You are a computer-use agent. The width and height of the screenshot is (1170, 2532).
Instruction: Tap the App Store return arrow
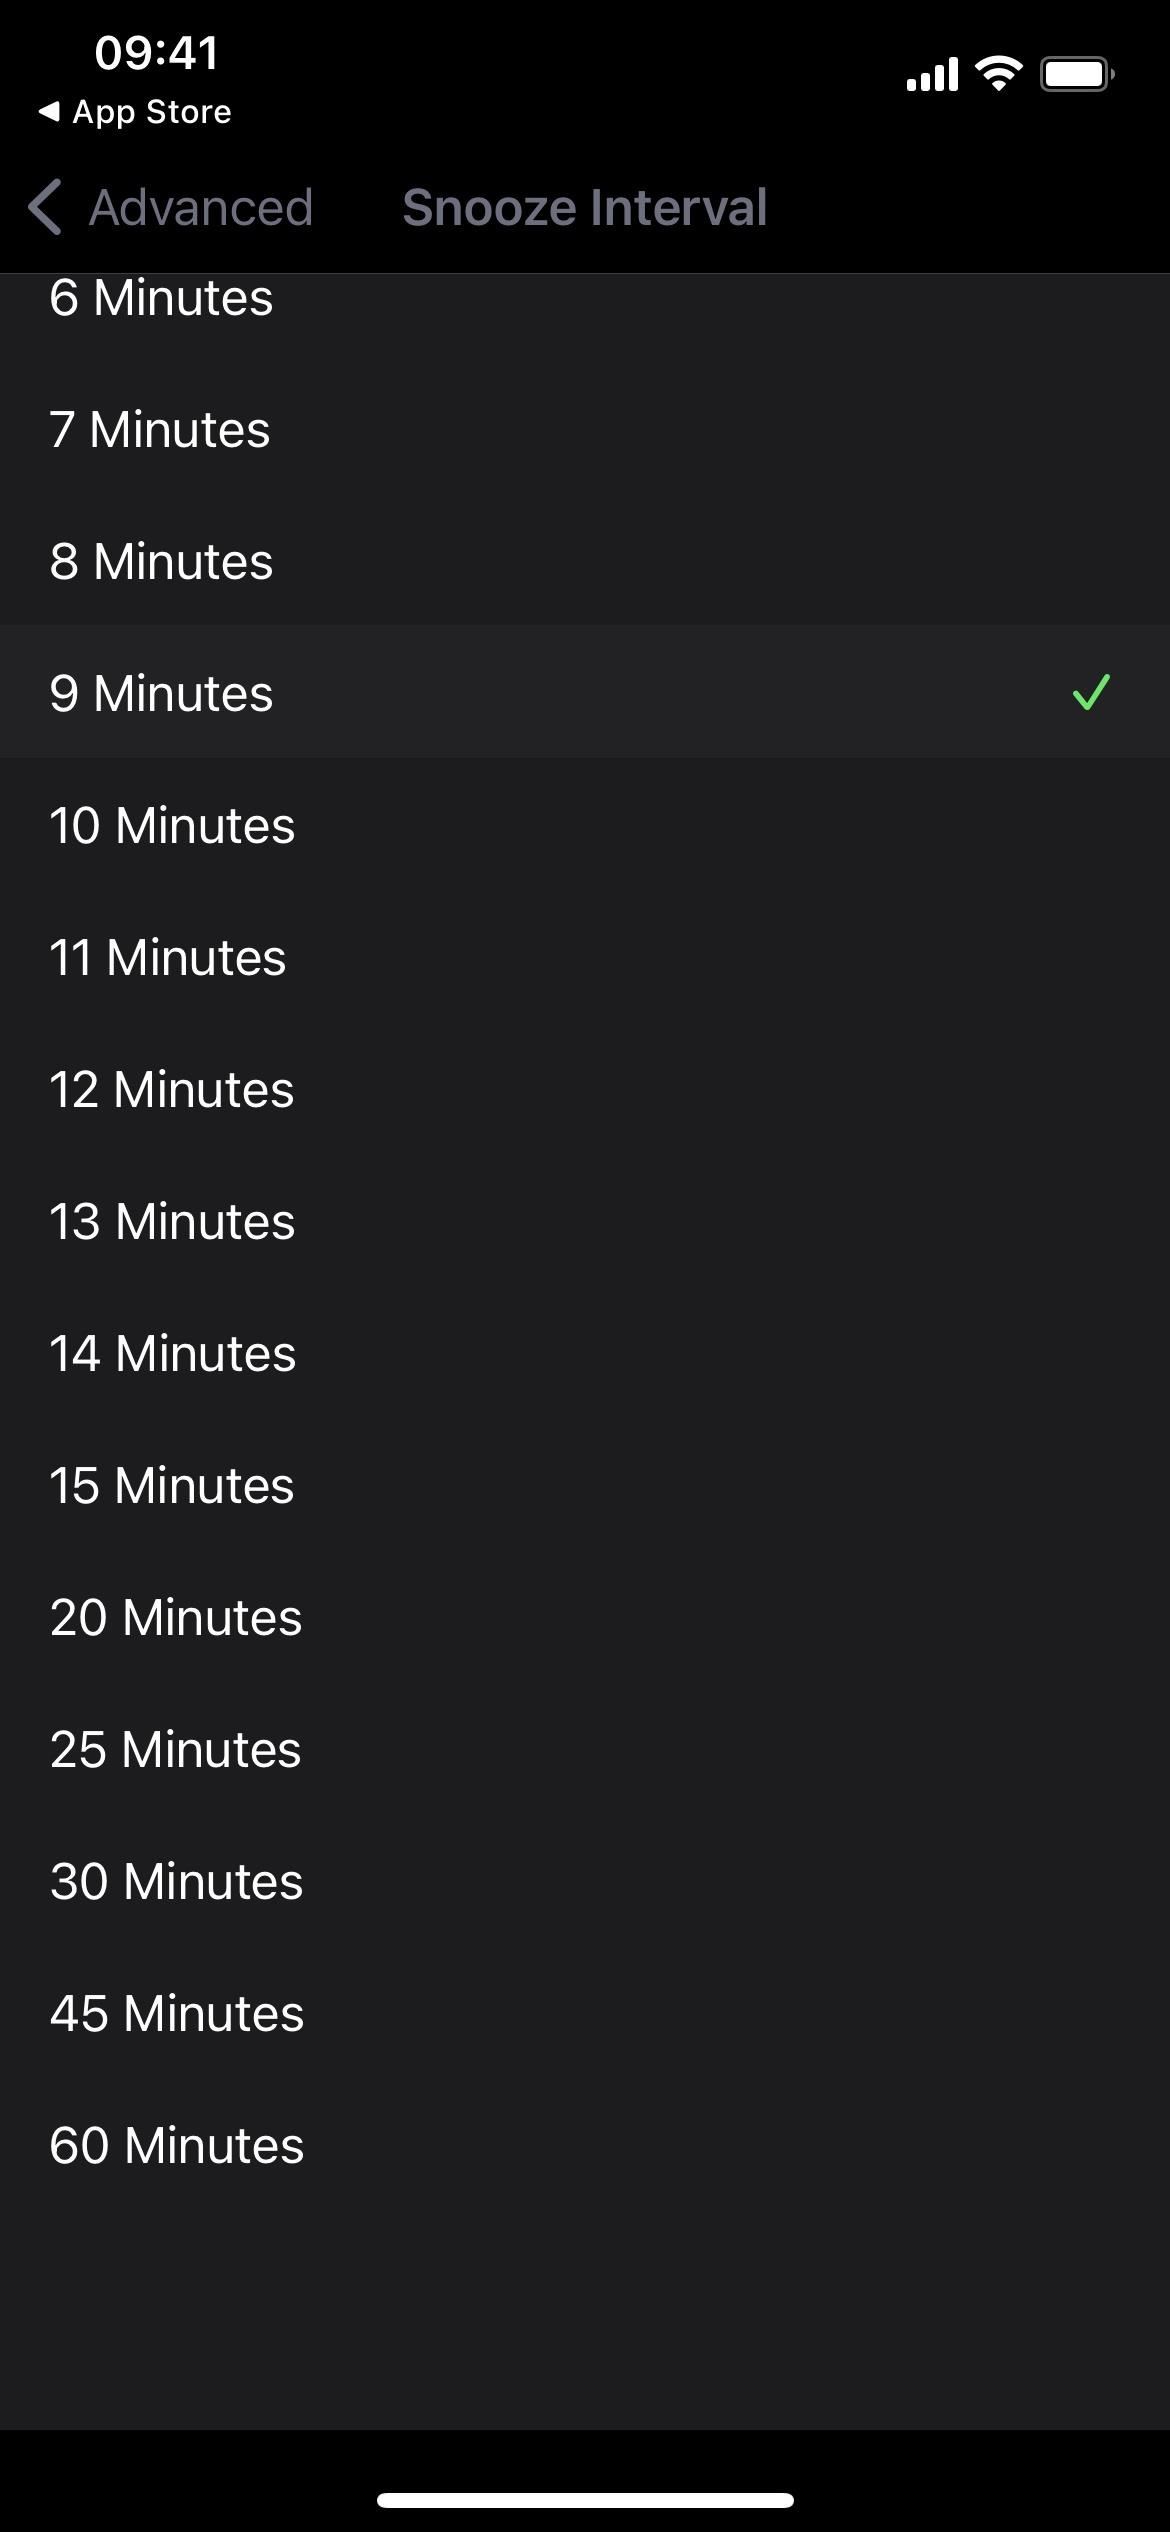coord(49,112)
